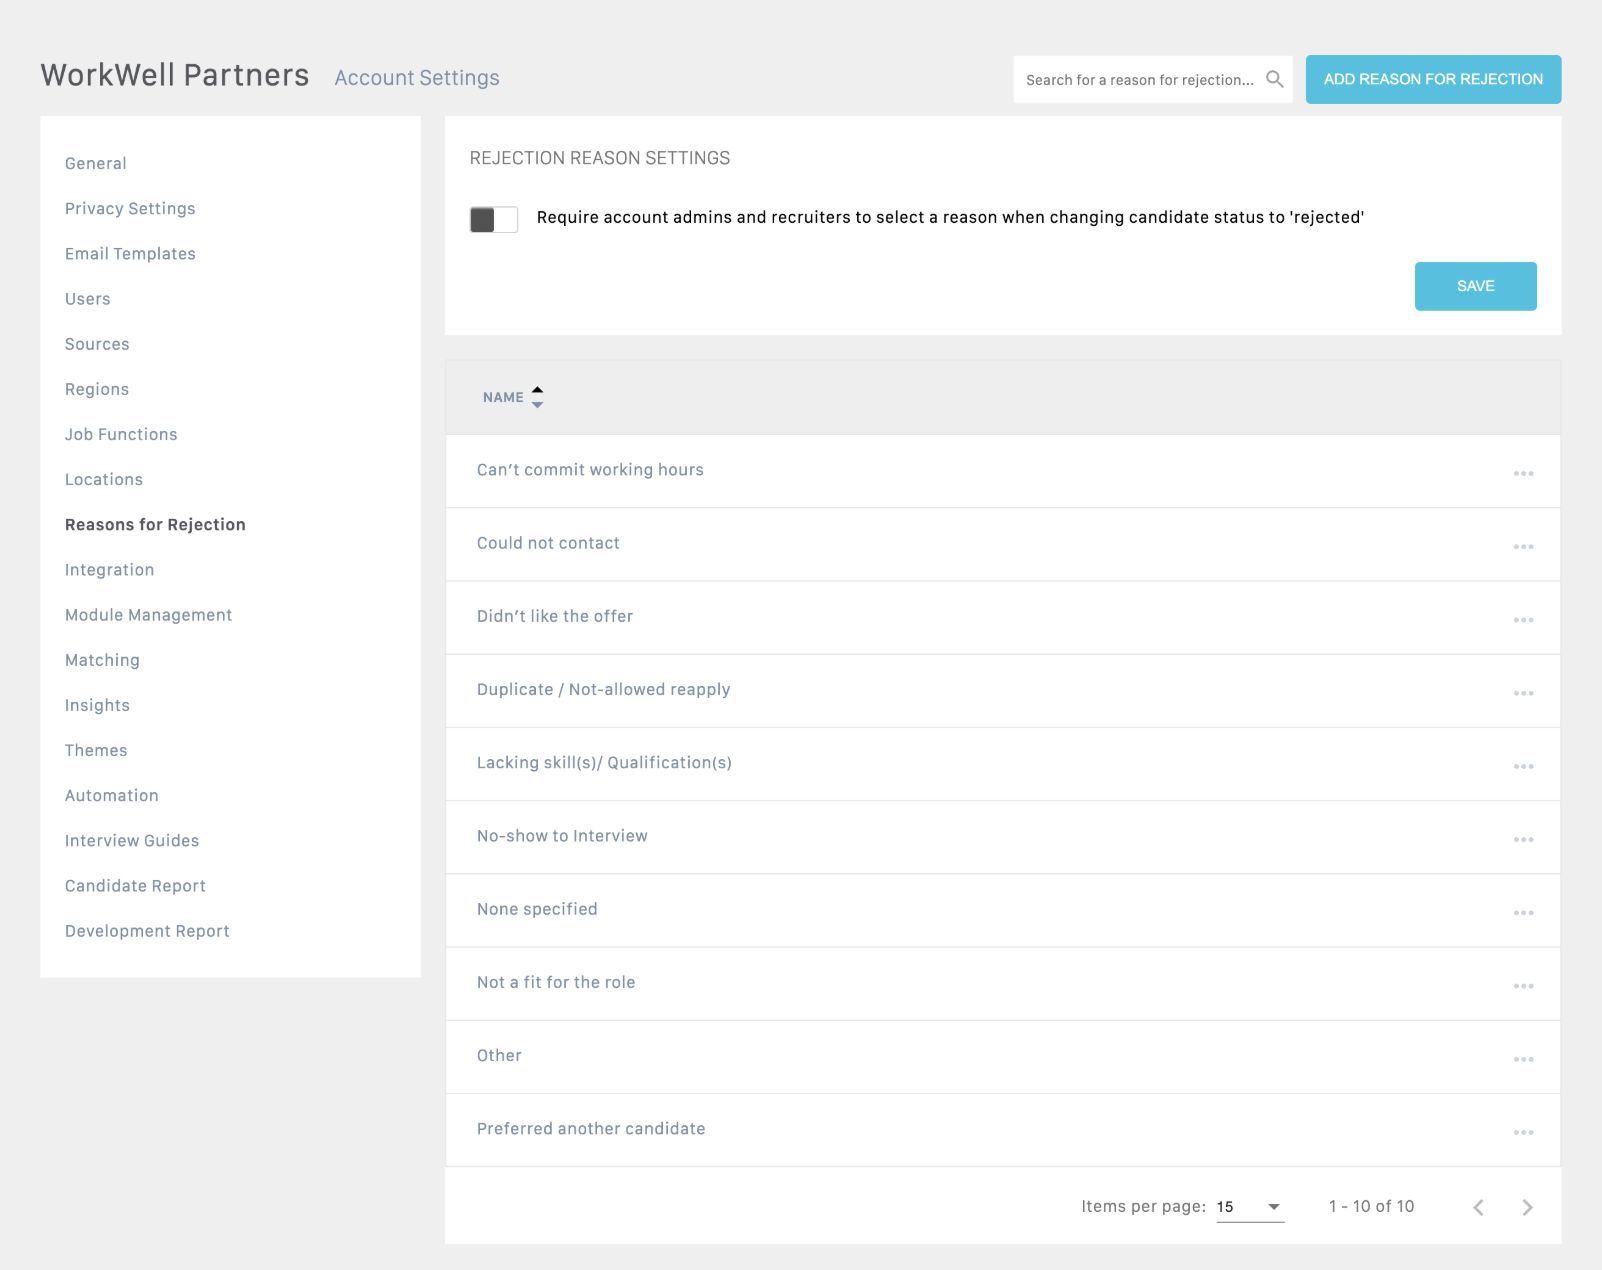Open Email Templates settings
This screenshot has height=1270, width=1602.
(130, 254)
